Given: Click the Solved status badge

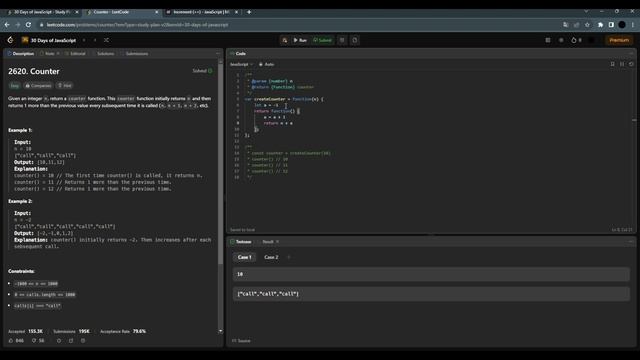Looking at the screenshot, I should point(202,71).
